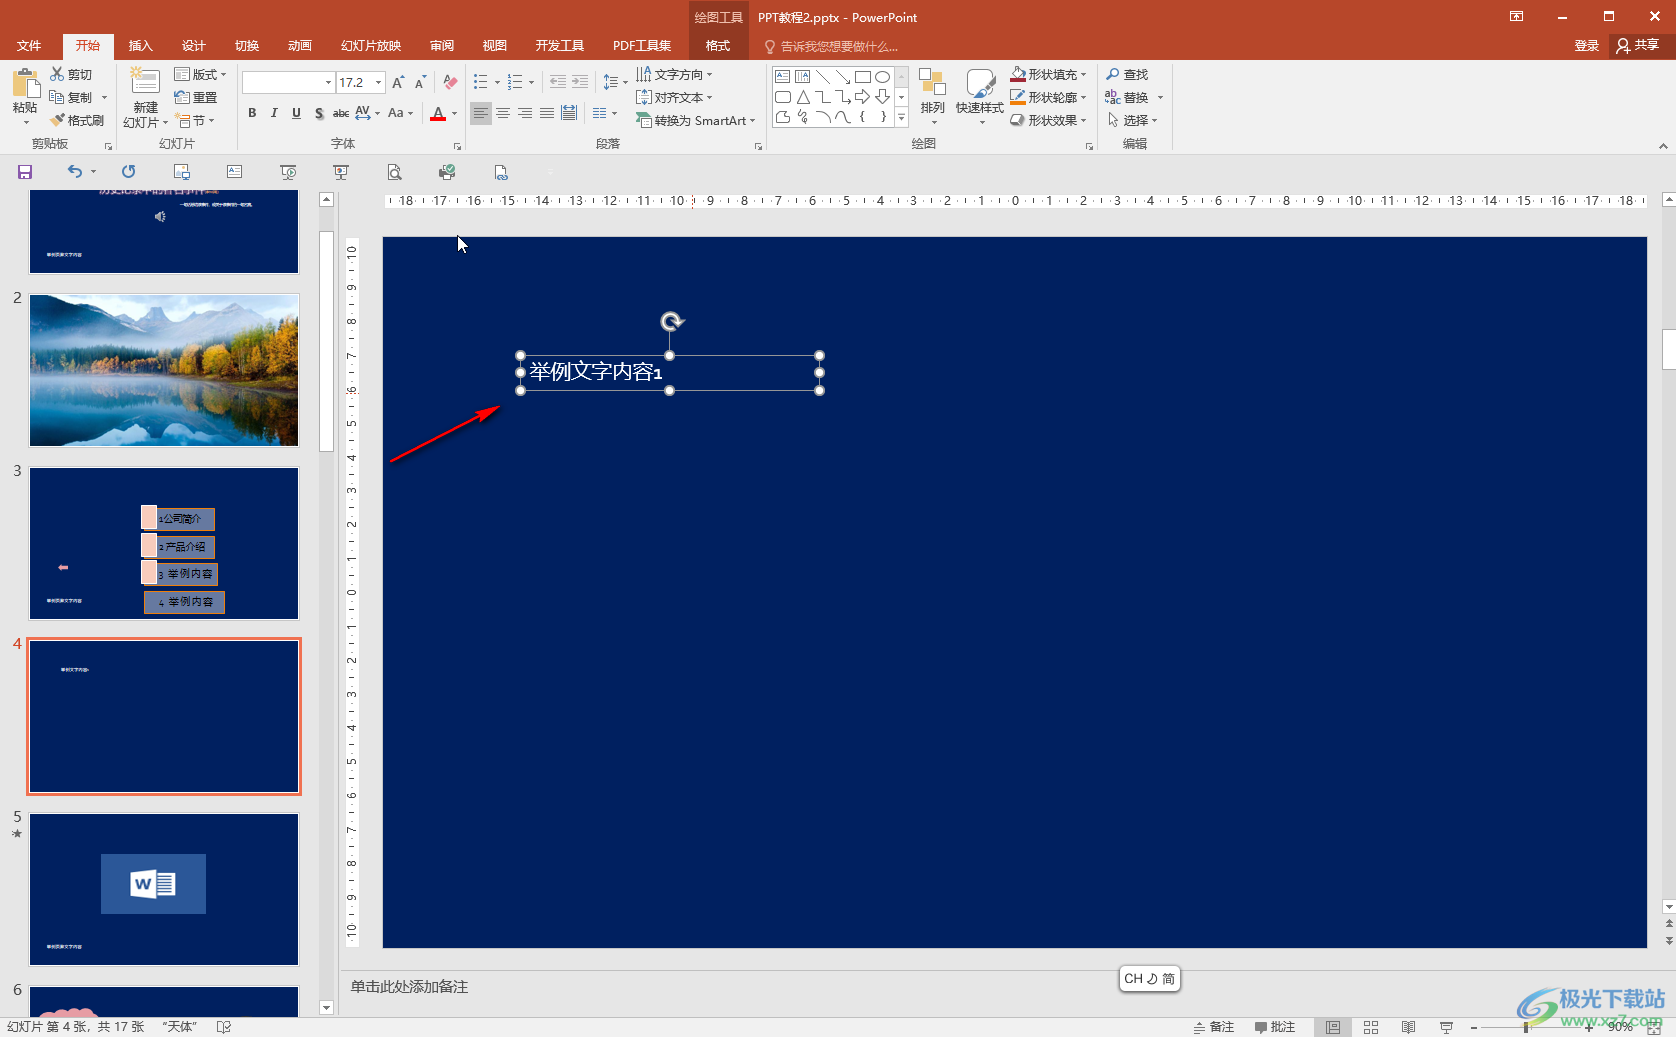This screenshot has height=1037, width=1676.
Task: Open Comments (批注) pane from status bar
Action: [1275, 1027]
